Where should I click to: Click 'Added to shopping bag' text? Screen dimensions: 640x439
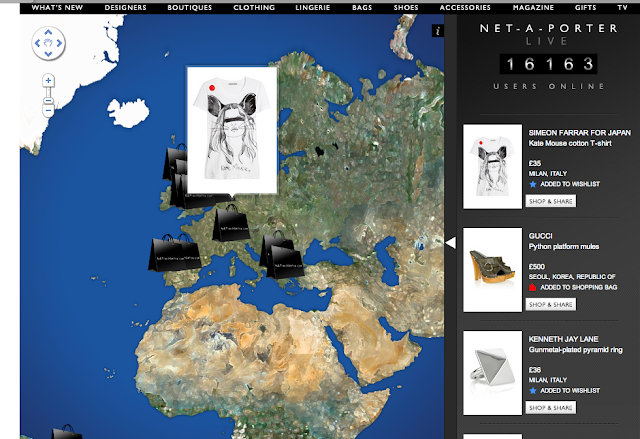tap(578, 287)
